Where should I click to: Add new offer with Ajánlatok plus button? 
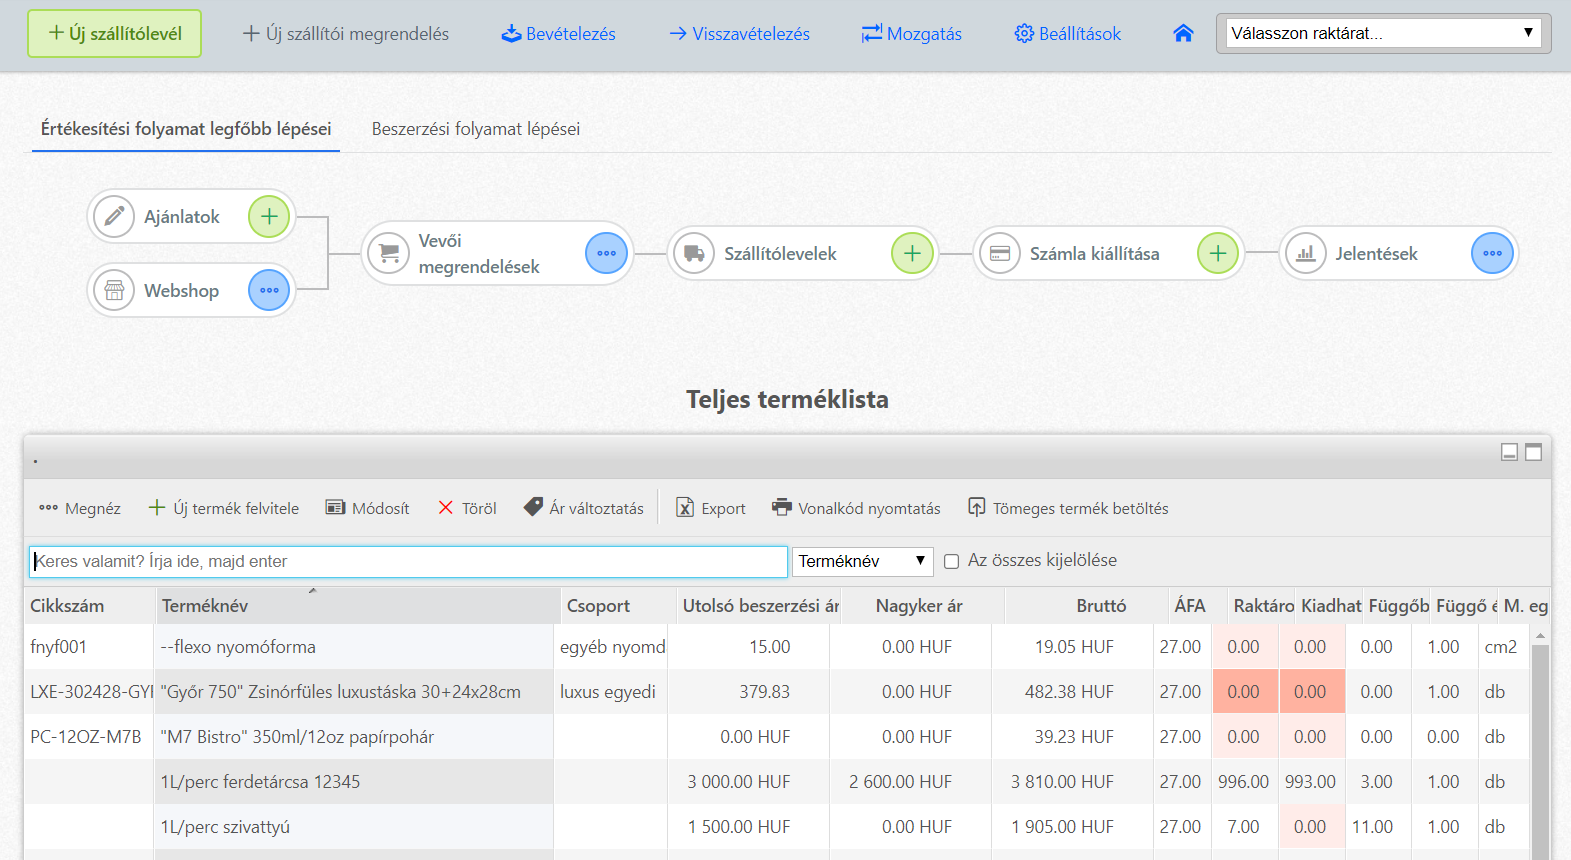click(x=269, y=216)
